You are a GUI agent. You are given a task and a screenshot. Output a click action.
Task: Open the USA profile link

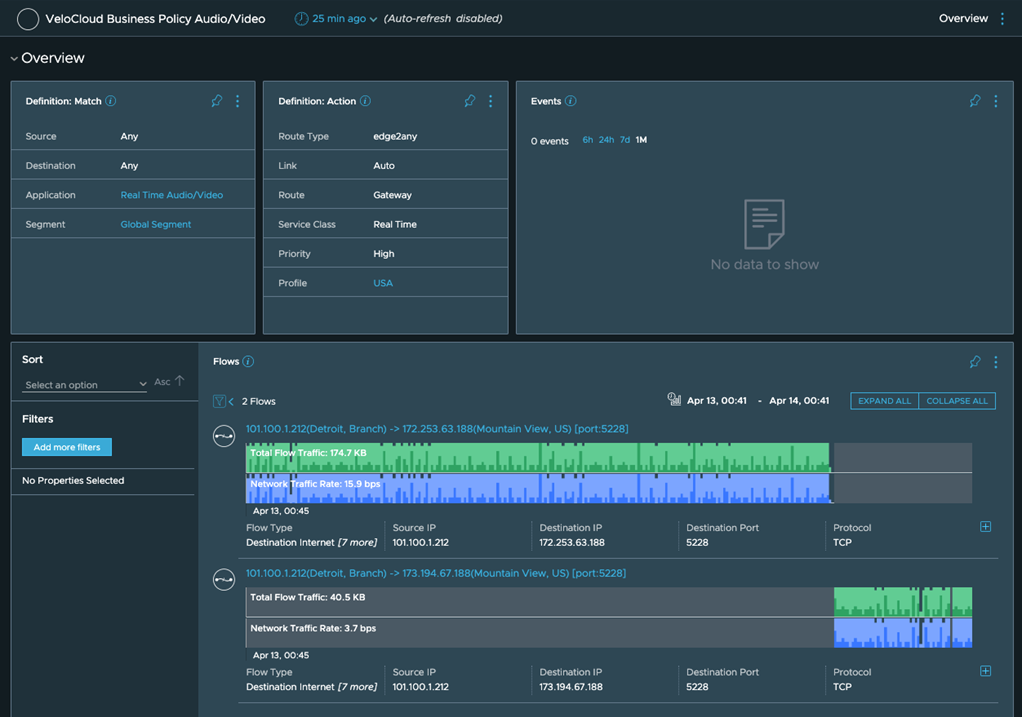383,283
